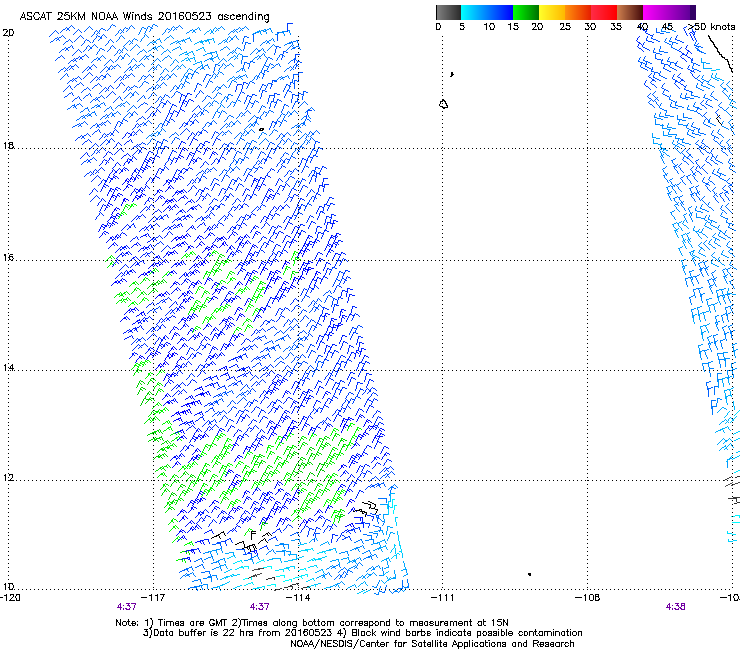Click the latitude label '12'
Viewport: 740px width, 650px height.
[8, 478]
